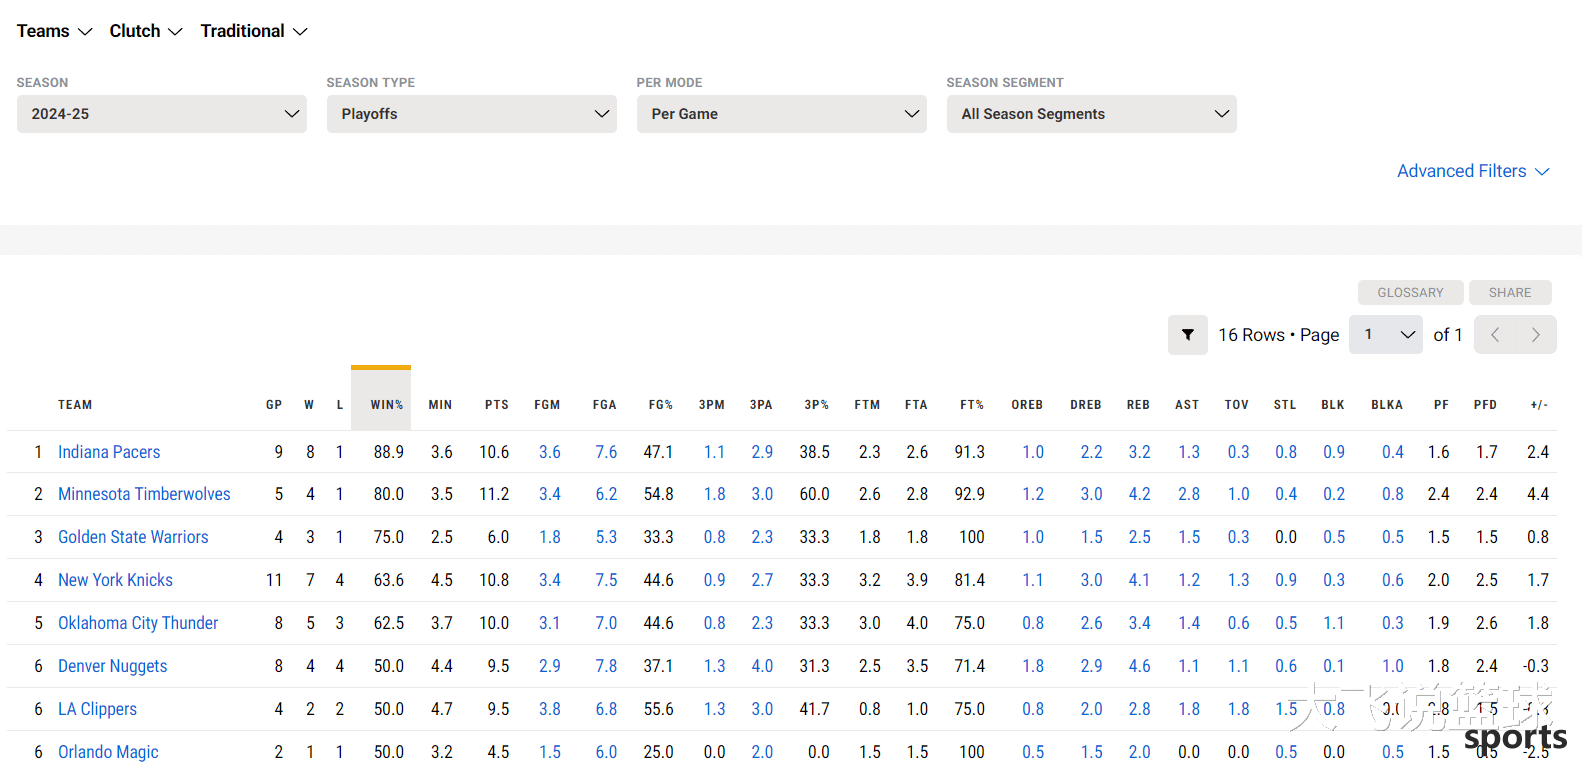
Task: Expand the Traditional stats menu
Action: pos(254,31)
